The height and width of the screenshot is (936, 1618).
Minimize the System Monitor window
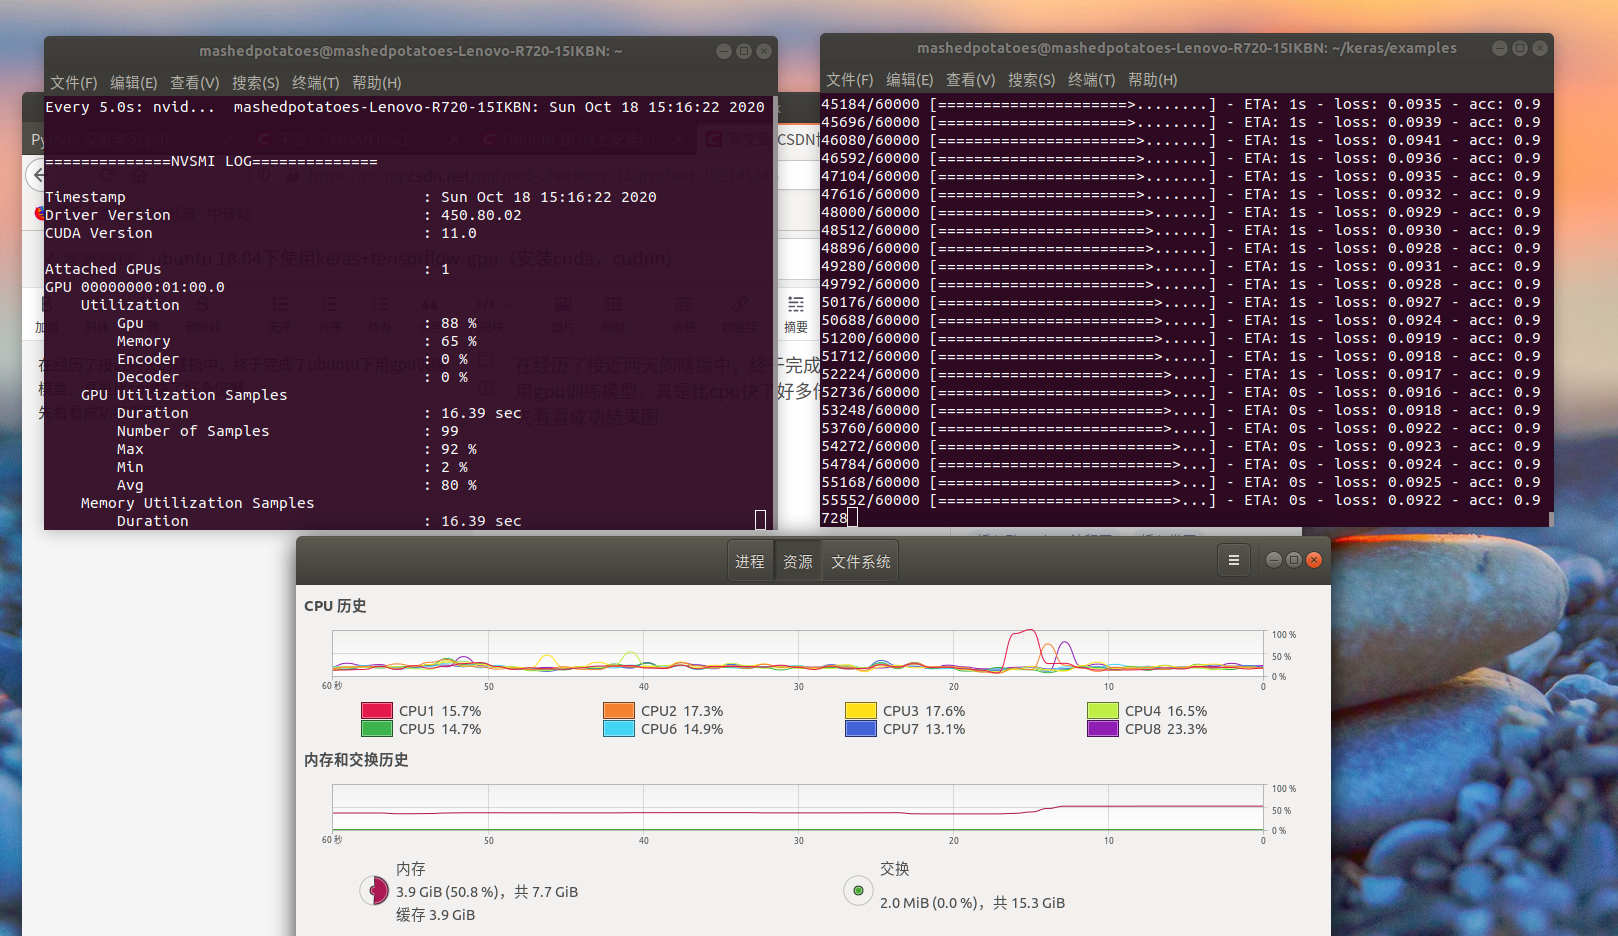(1274, 560)
